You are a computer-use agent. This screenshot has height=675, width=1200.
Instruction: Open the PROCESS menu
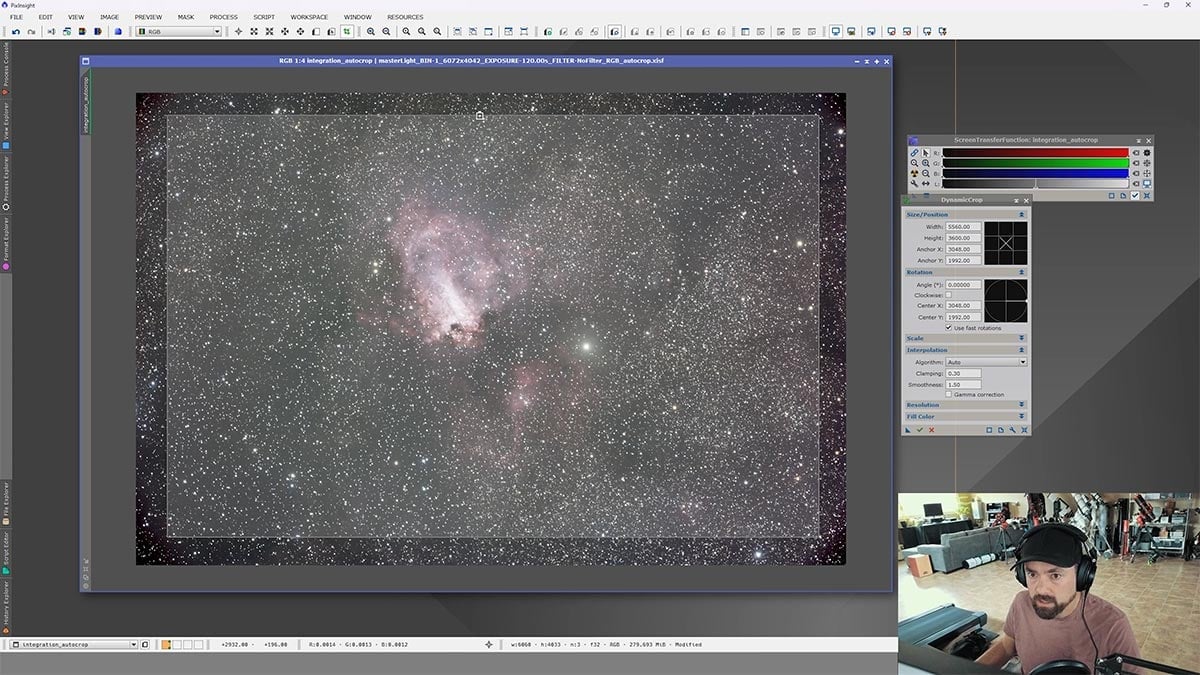(x=223, y=17)
